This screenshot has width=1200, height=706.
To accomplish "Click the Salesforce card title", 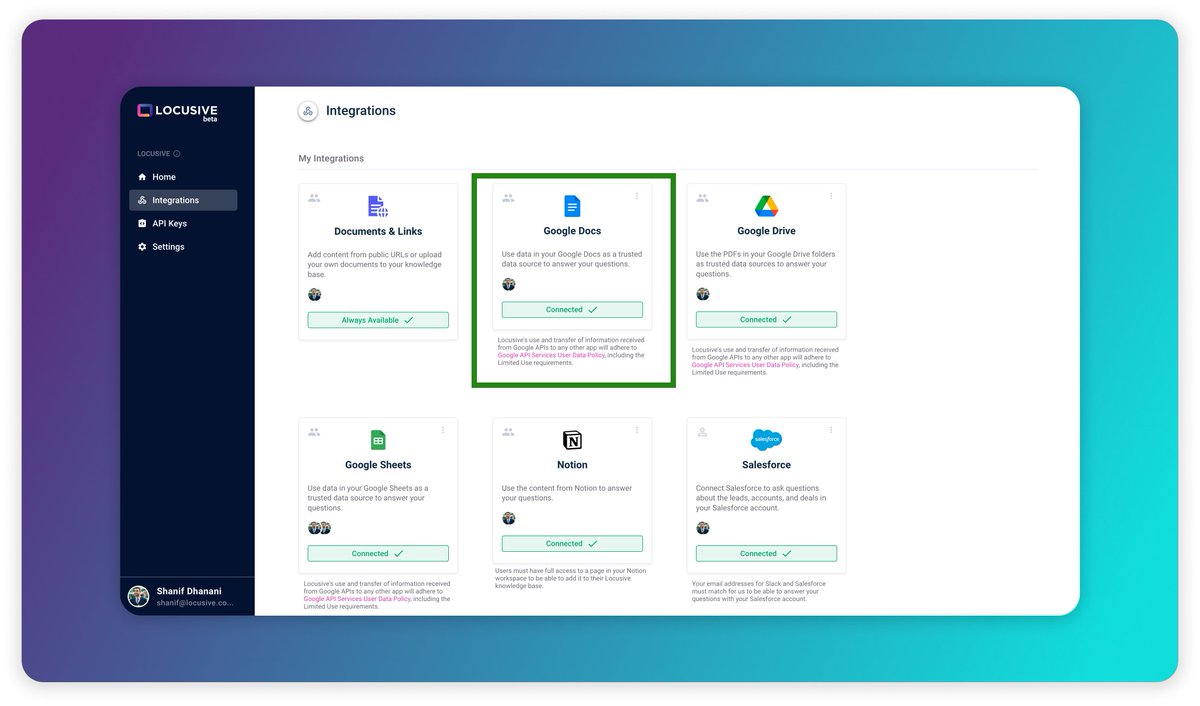I will [x=766, y=465].
